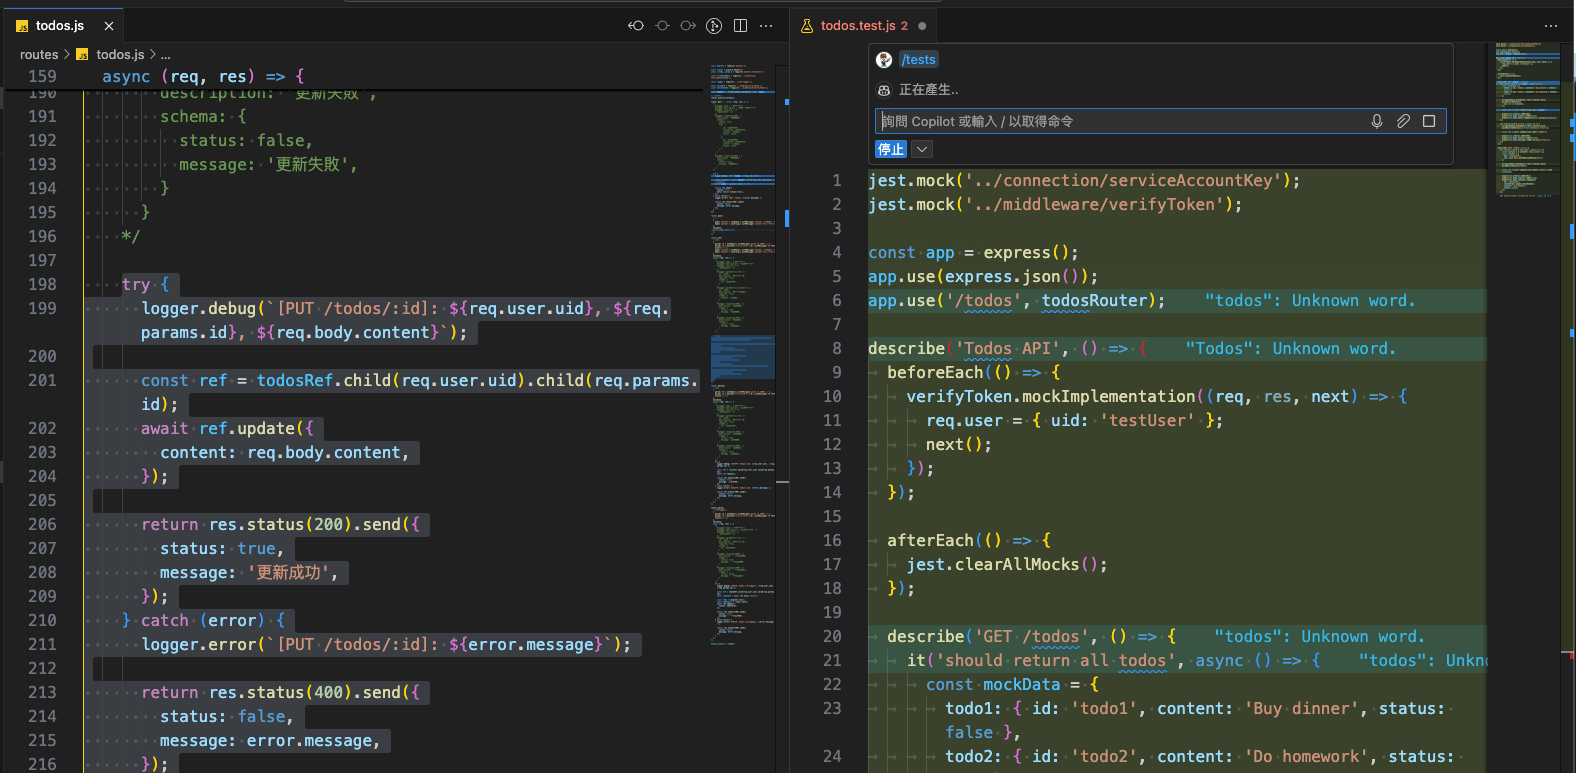Click the circled git graph icon
The width and height of the screenshot is (1576, 773).
[714, 26]
